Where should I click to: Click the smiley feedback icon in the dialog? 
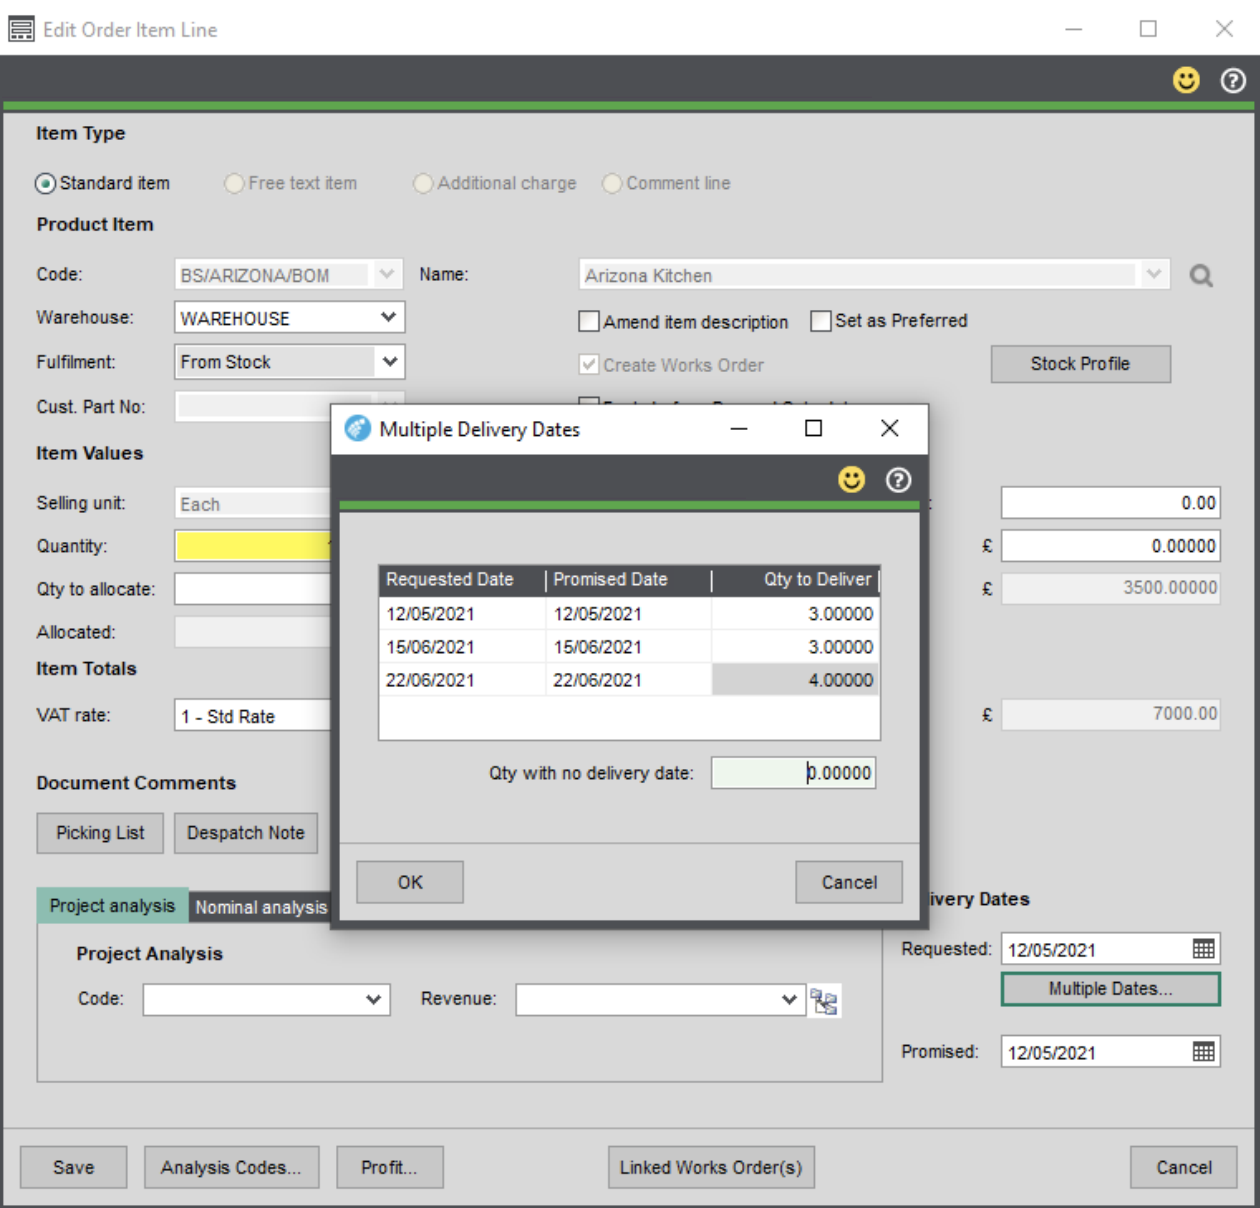851,480
